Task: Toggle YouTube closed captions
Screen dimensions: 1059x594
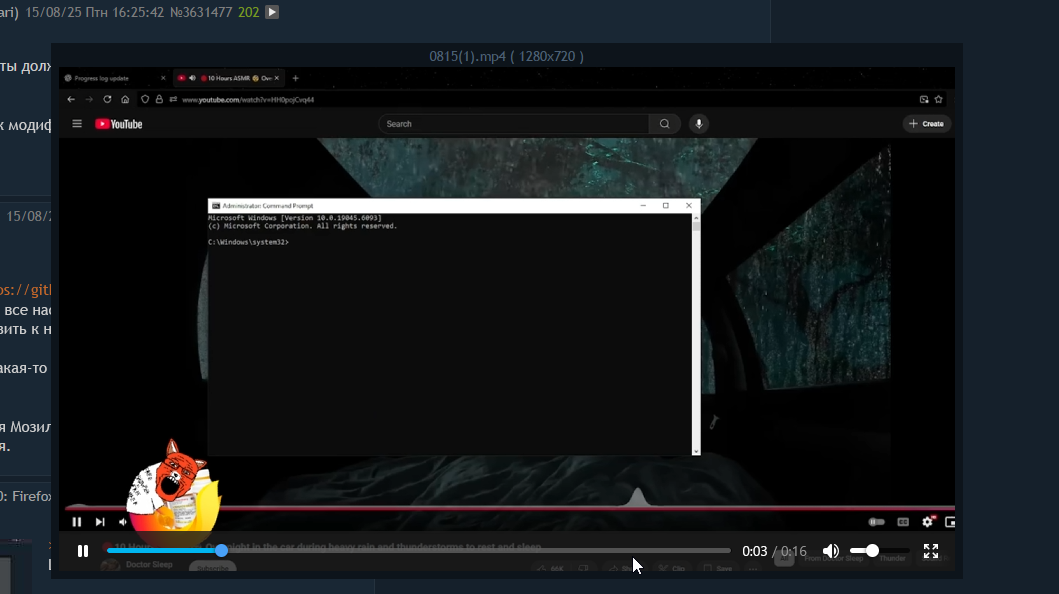Action: [903, 522]
